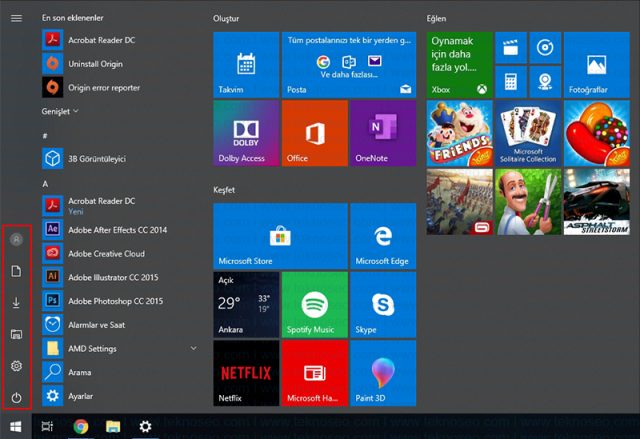Open the Skype tile

coord(383,305)
